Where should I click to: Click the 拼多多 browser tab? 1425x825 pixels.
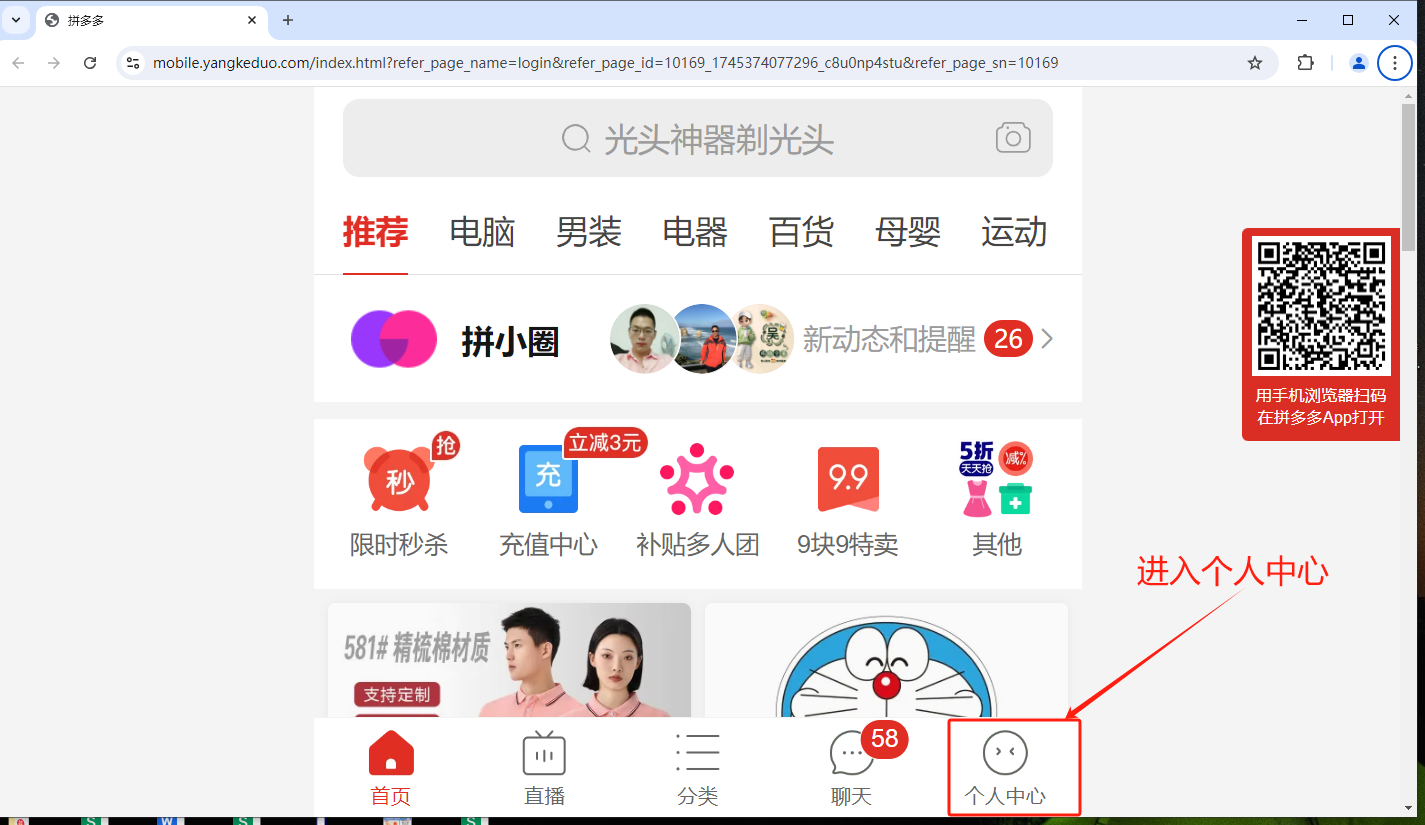click(150, 20)
